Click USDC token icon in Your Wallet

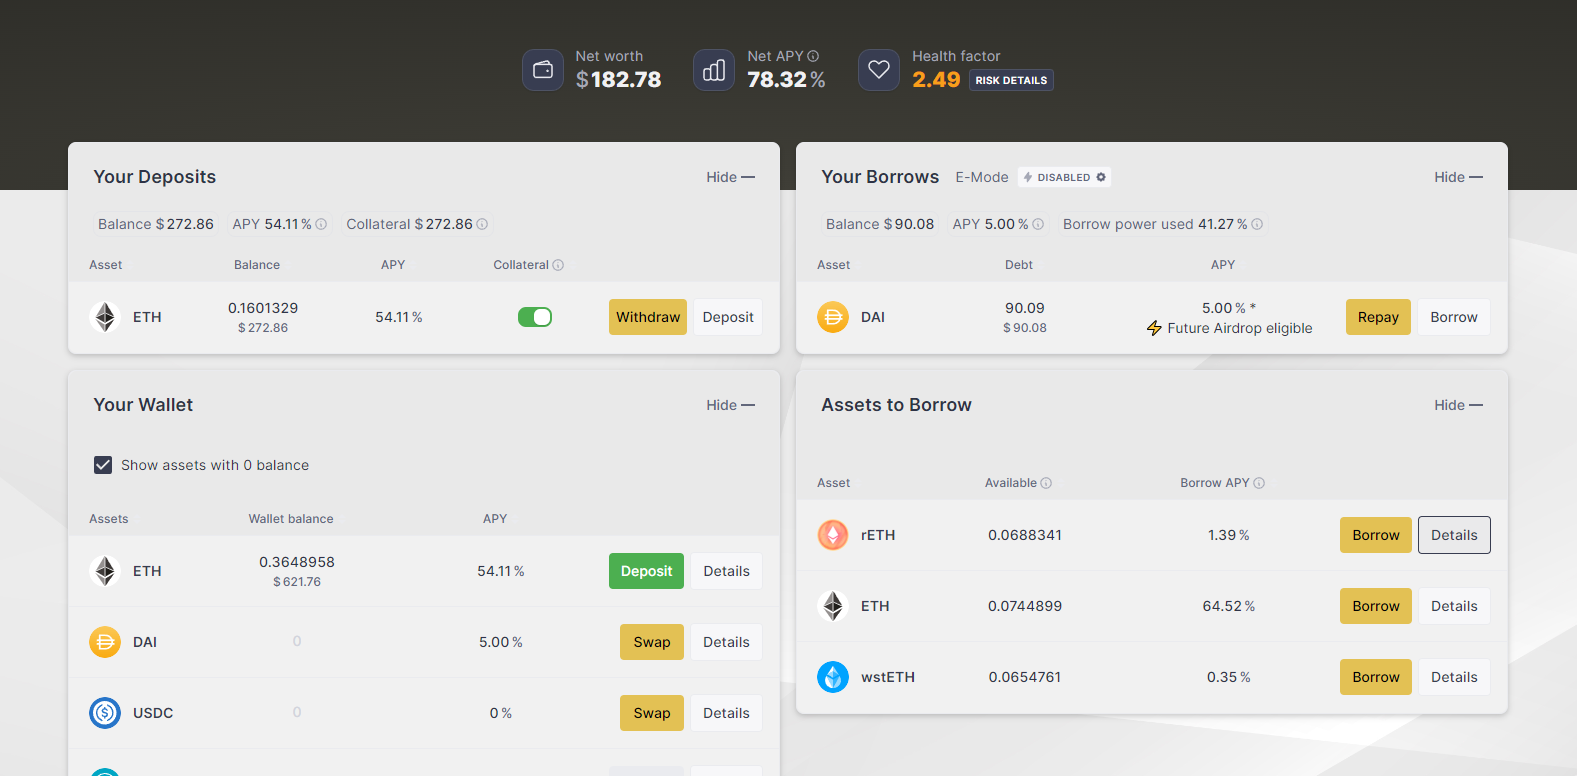coord(105,713)
